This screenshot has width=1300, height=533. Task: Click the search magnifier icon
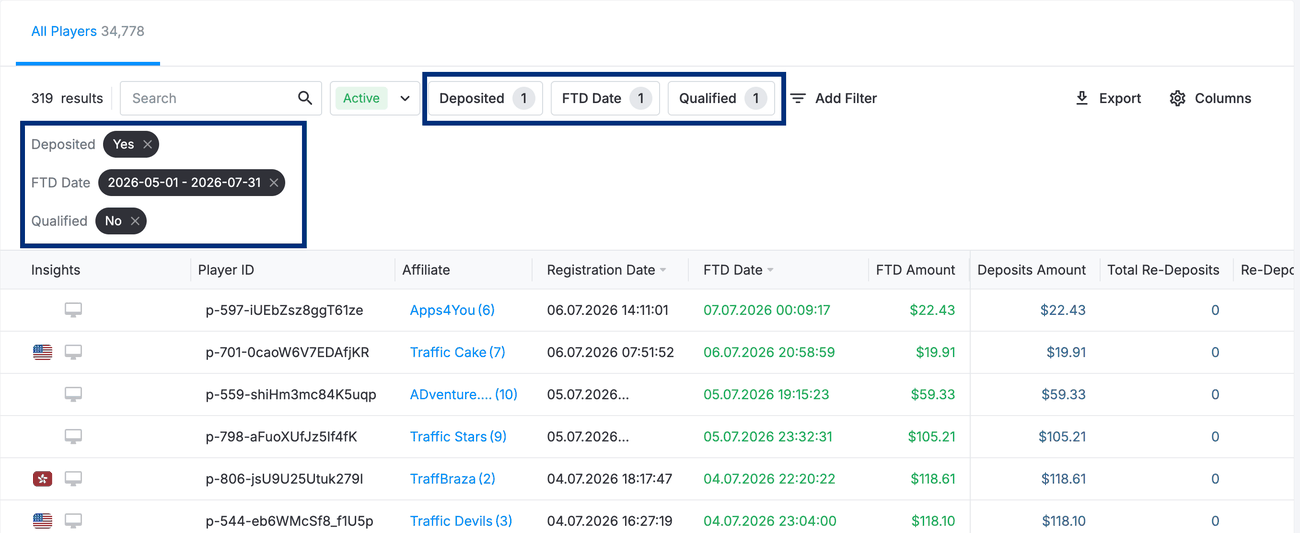pyautogui.click(x=305, y=98)
